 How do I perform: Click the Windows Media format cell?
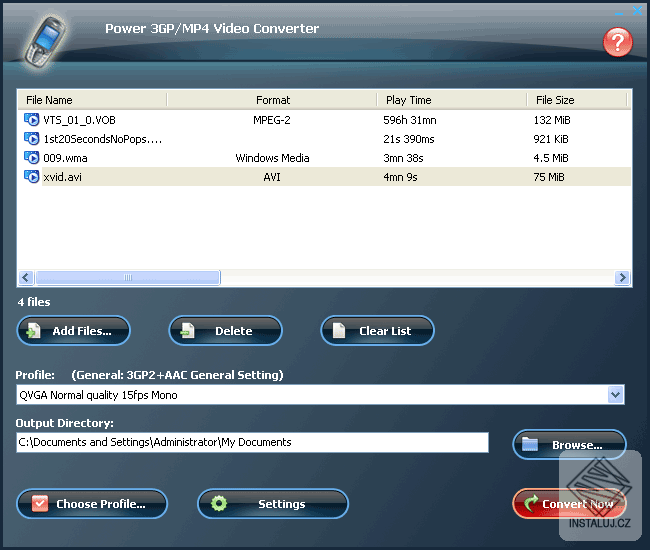(272, 158)
